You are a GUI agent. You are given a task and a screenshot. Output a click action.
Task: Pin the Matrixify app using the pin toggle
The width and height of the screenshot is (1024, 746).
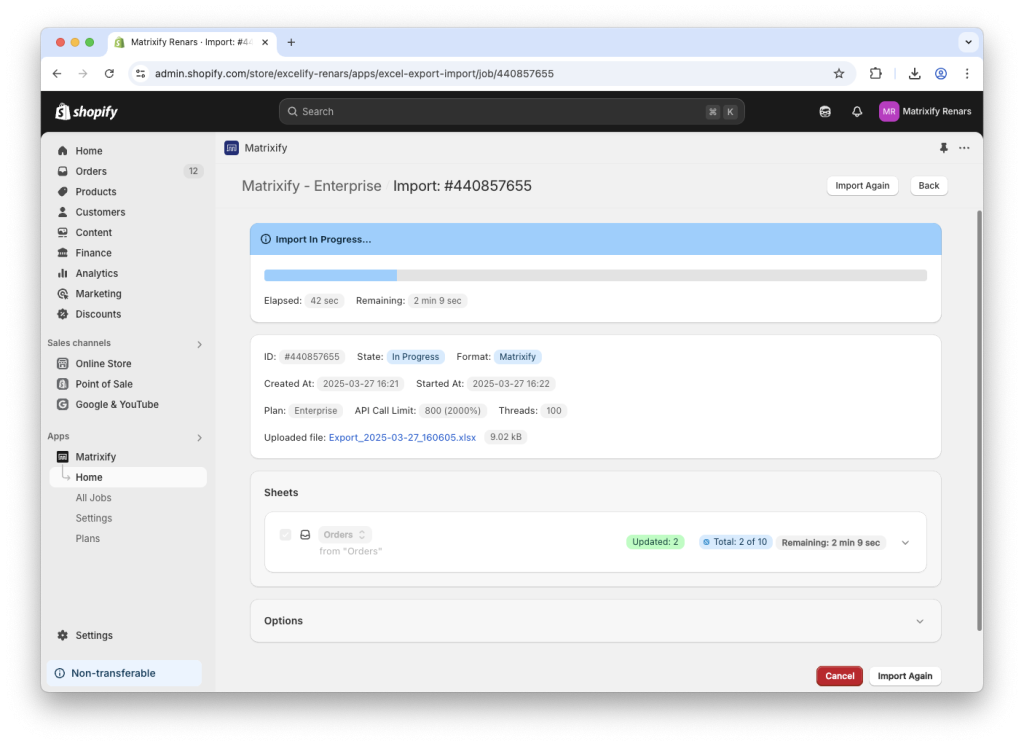pyautogui.click(x=942, y=147)
